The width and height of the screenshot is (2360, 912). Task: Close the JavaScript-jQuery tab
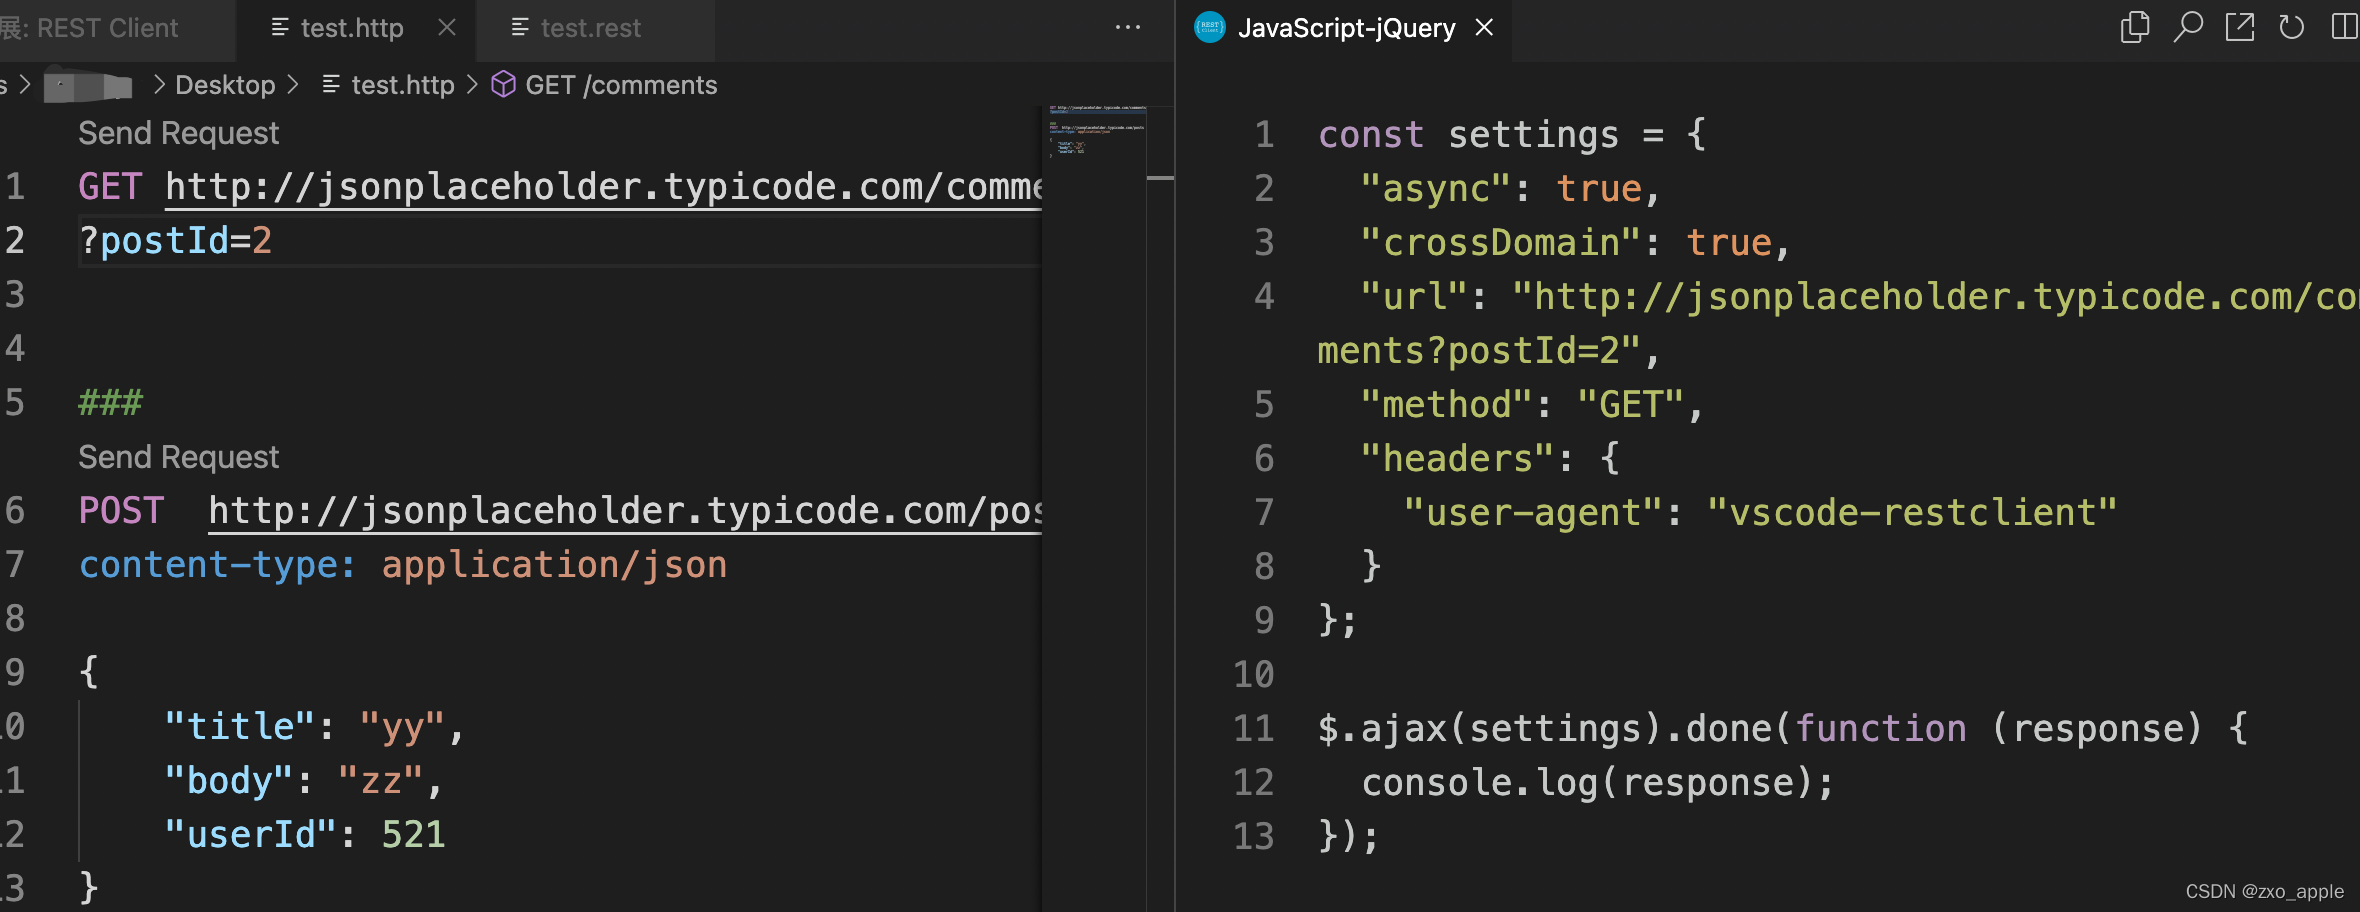coord(1485,28)
